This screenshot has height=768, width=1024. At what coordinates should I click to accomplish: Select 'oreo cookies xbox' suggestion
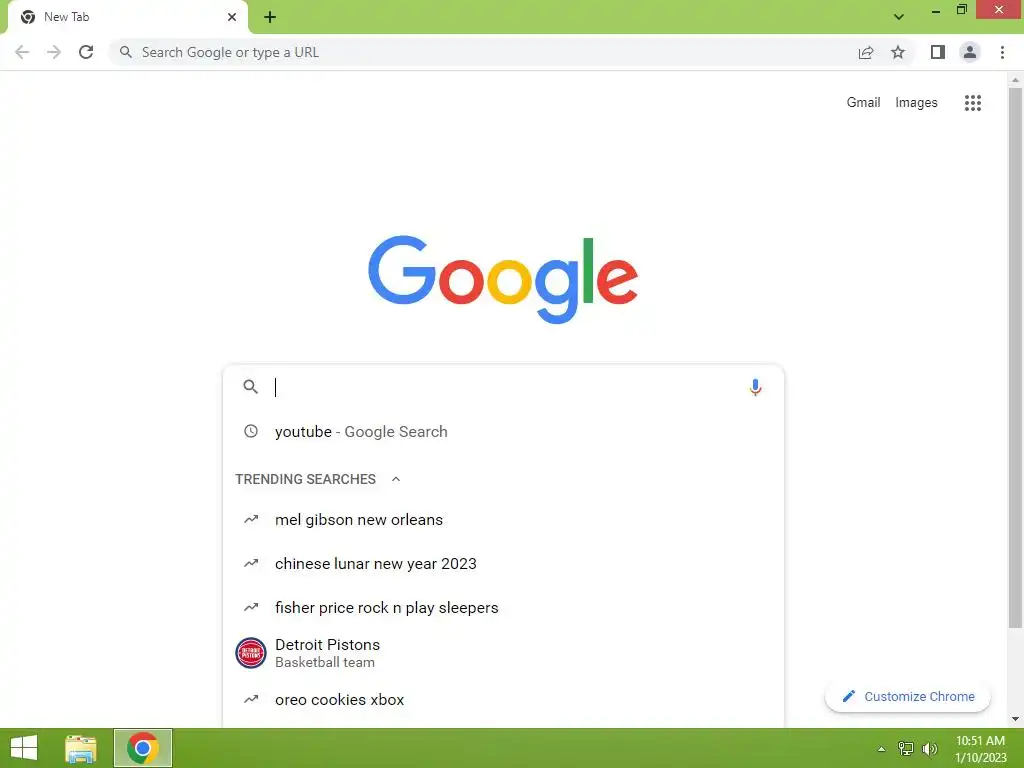pos(503,699)
